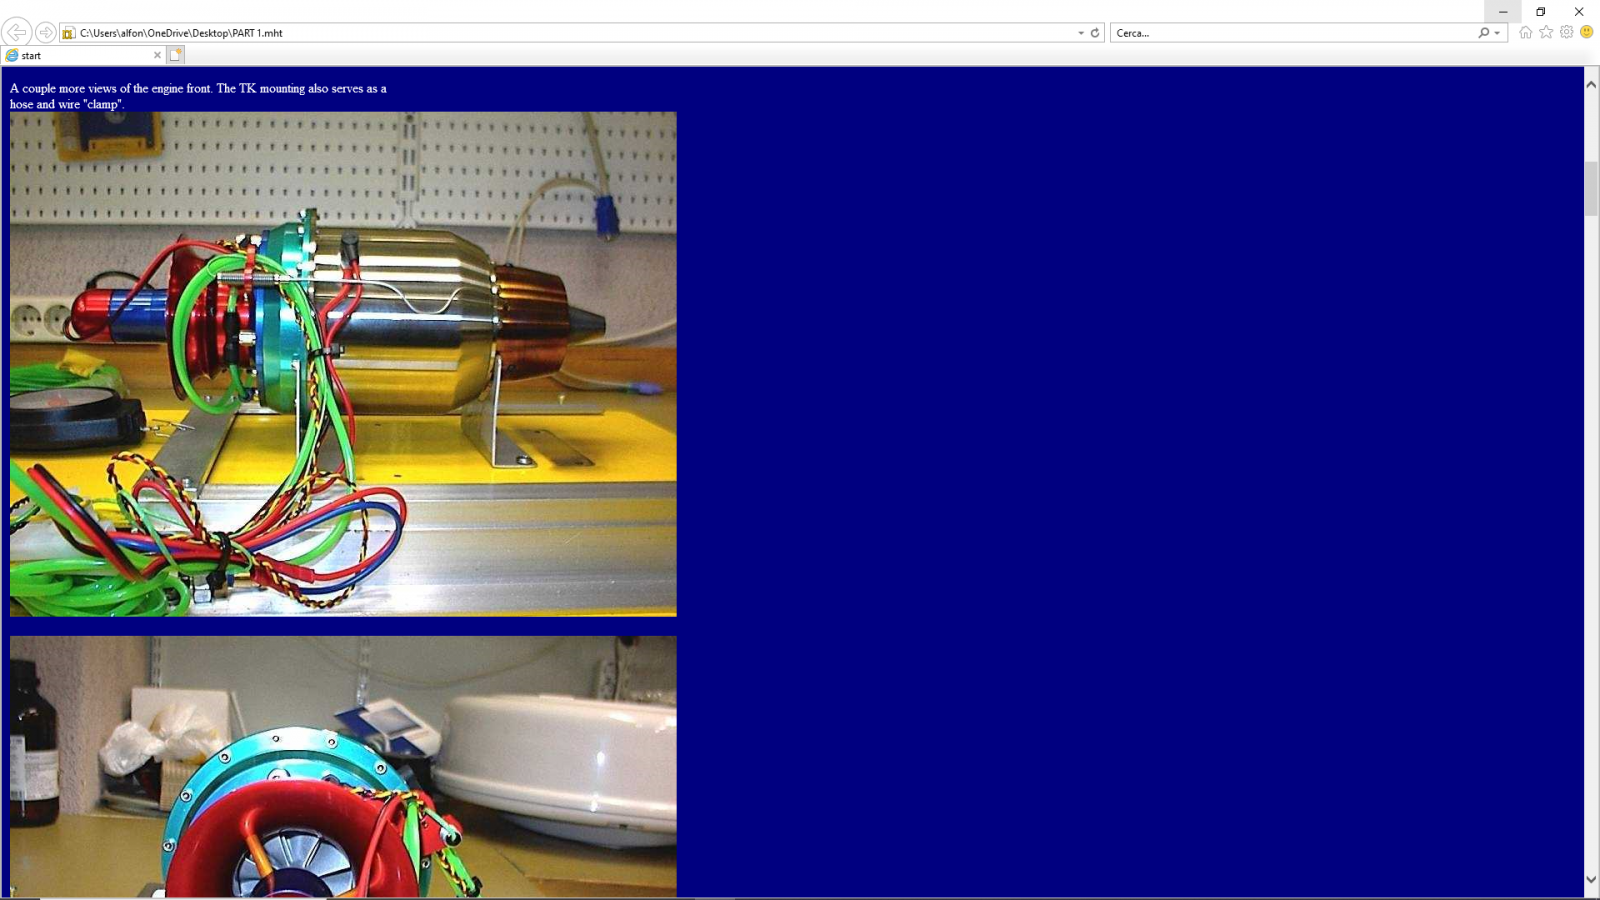This screenshot has height=900, width=1600.
Task: Minimize the browser window
Action: (x=1503, y=12)
